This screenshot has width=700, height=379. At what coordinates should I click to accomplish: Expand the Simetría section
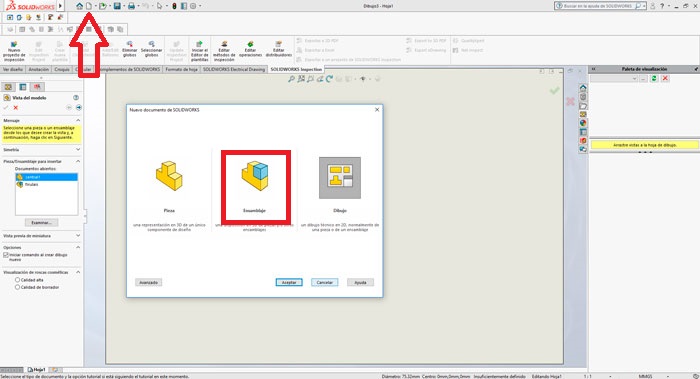tap(78, 150)
